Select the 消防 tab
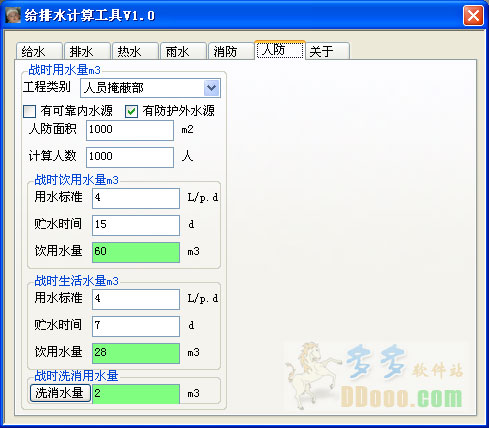 [x=231, y=51]
